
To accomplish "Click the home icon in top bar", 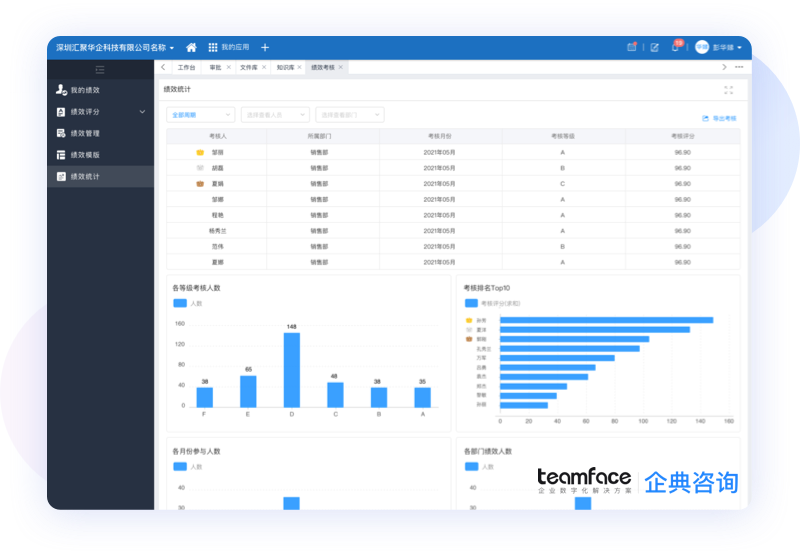I will point(191,47).
